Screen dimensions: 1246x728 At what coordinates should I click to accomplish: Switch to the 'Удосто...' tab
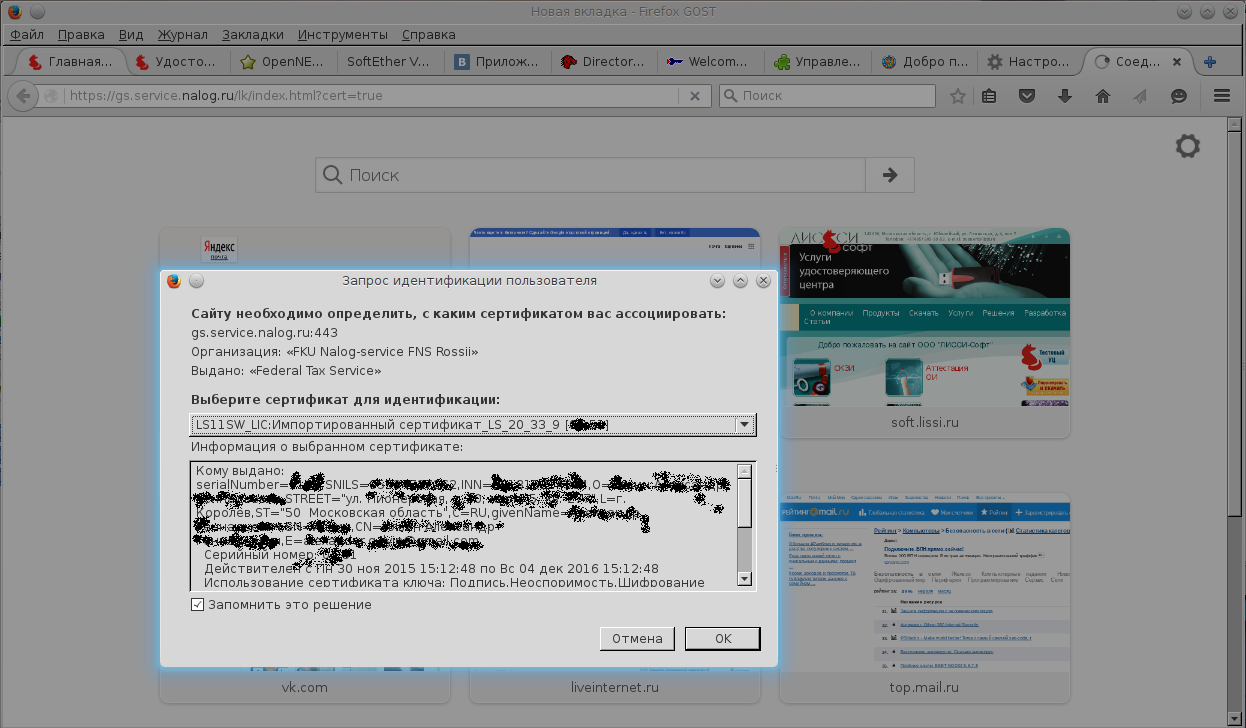tap(177, 62)
